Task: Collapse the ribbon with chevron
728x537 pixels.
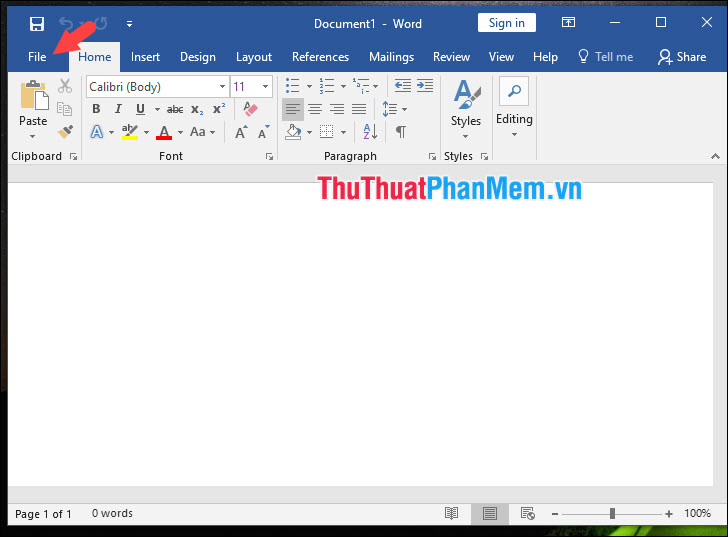Action: coord(715,156)
